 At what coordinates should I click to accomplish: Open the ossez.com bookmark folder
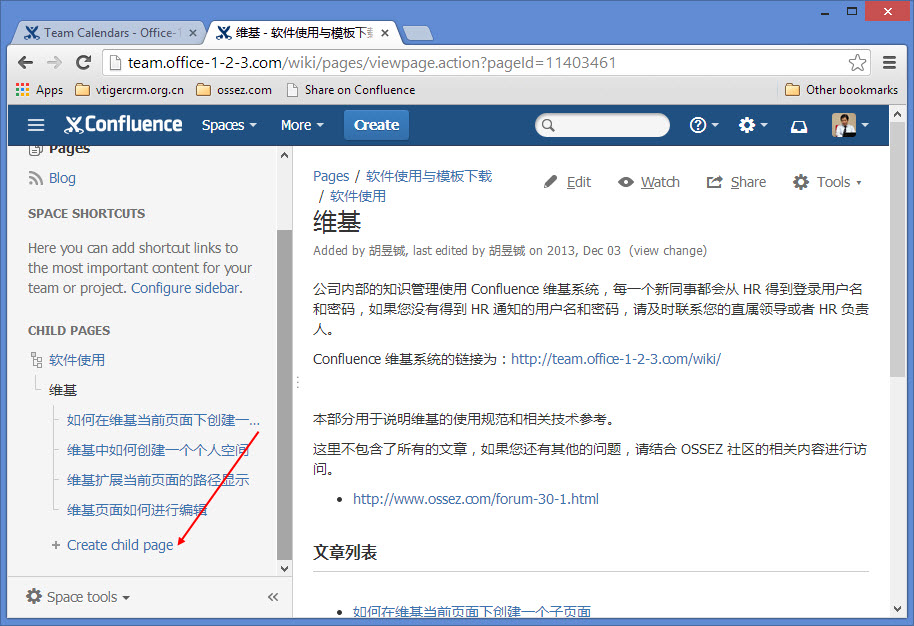pyautogui.click(x=234, y=90)
